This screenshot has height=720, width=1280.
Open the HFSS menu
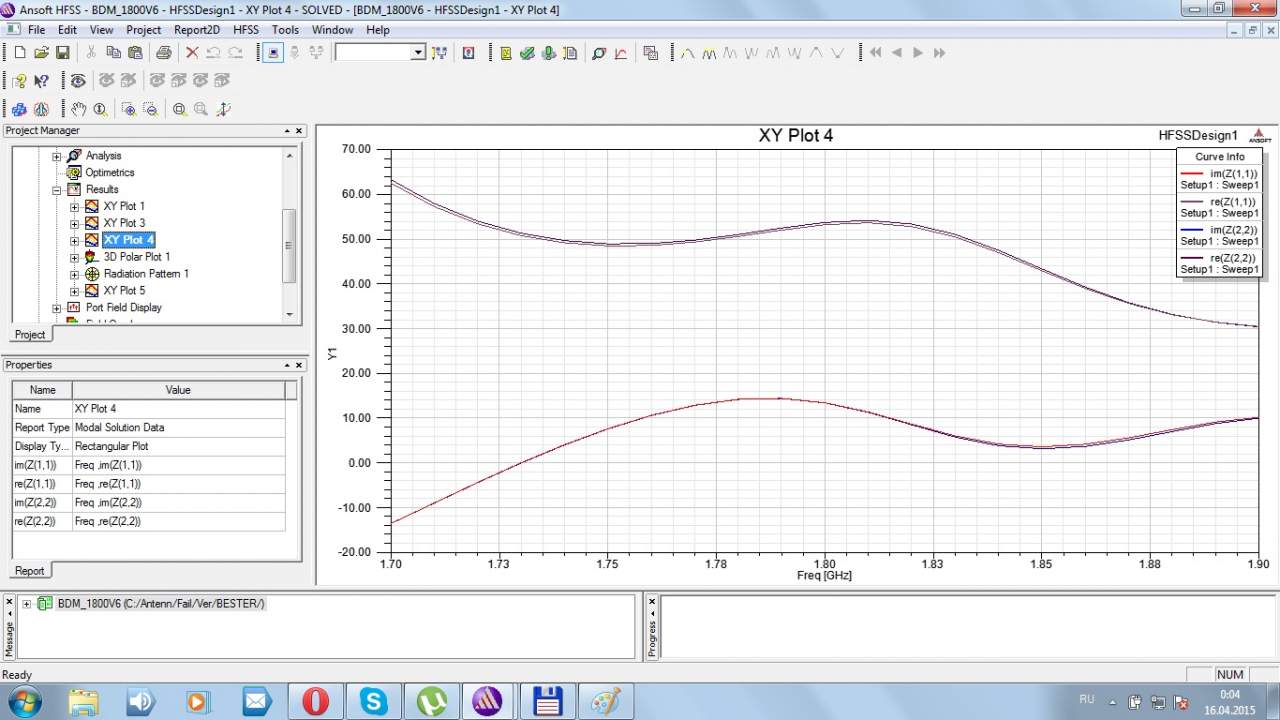point(245,30)
